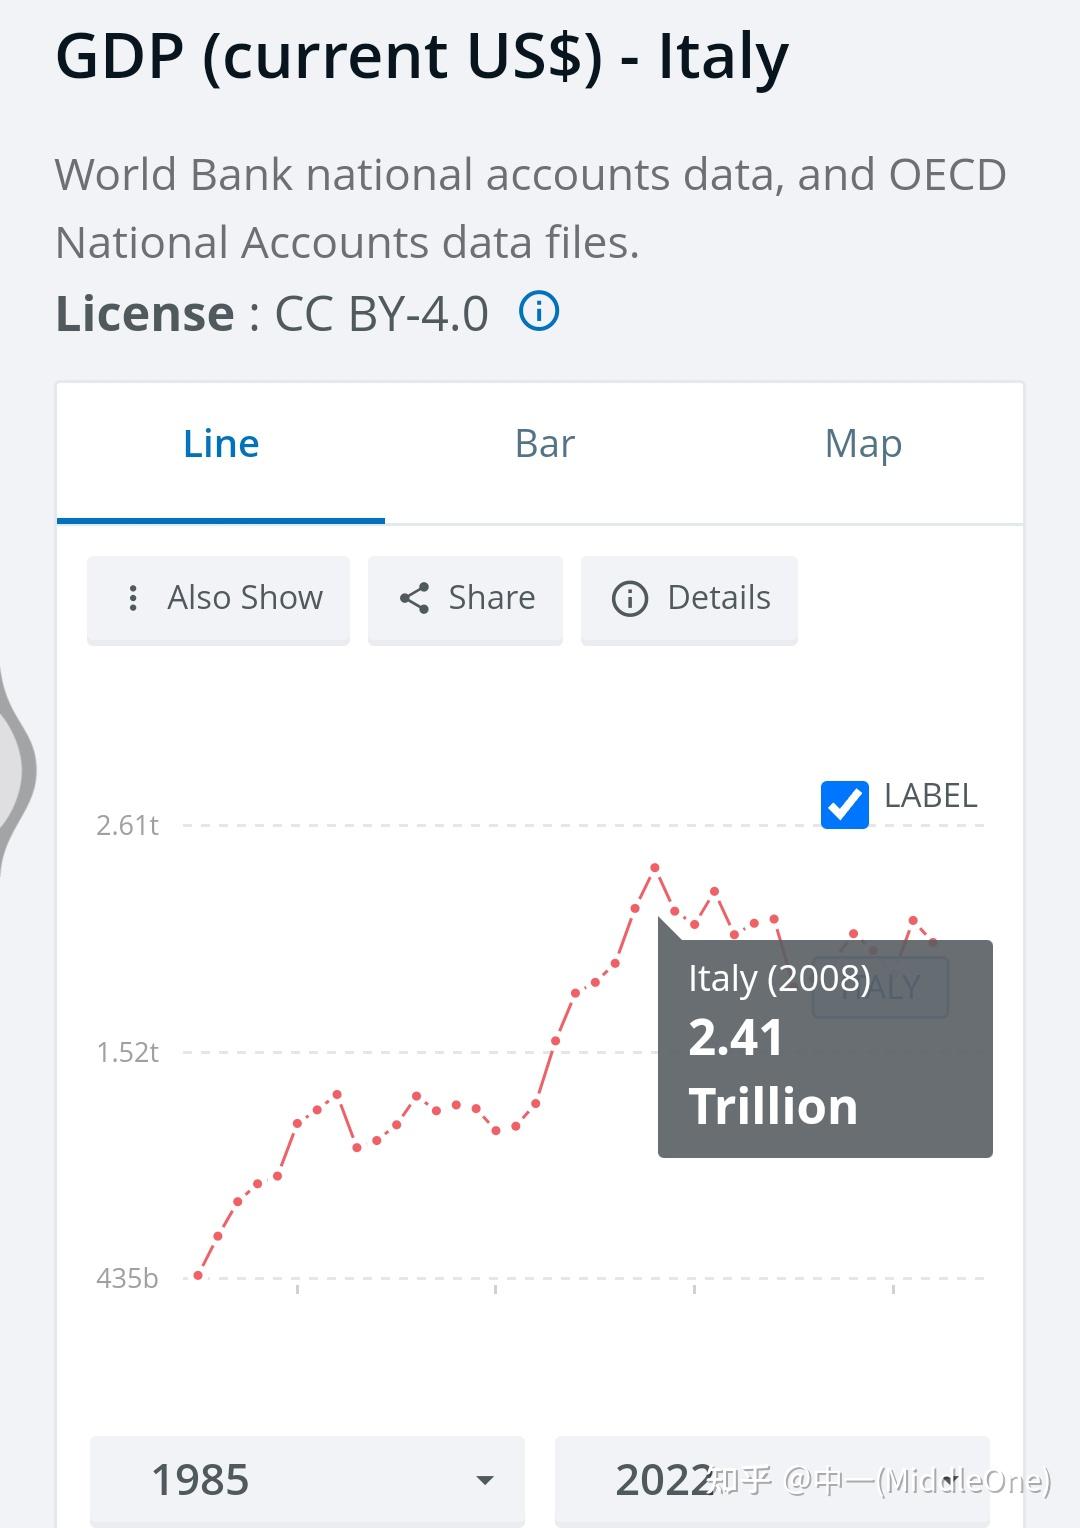Click the CC BY-4.0 license text
Viewport: 1080px width, 1528px height.
381,314
